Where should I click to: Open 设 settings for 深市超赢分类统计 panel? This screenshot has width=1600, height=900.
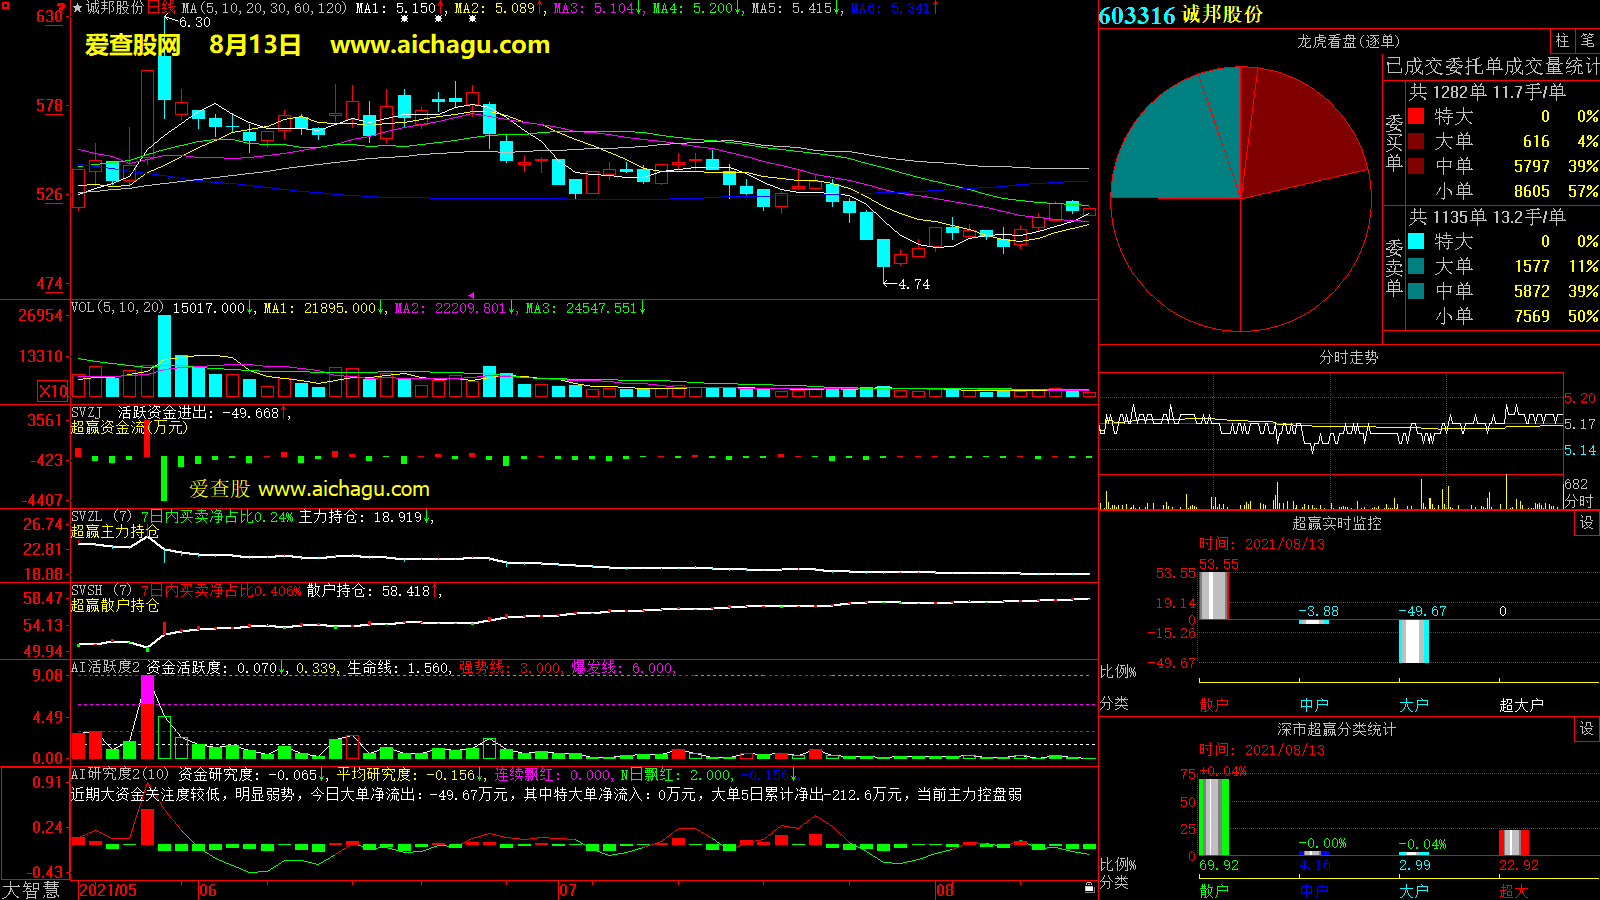click(1587, 729)
